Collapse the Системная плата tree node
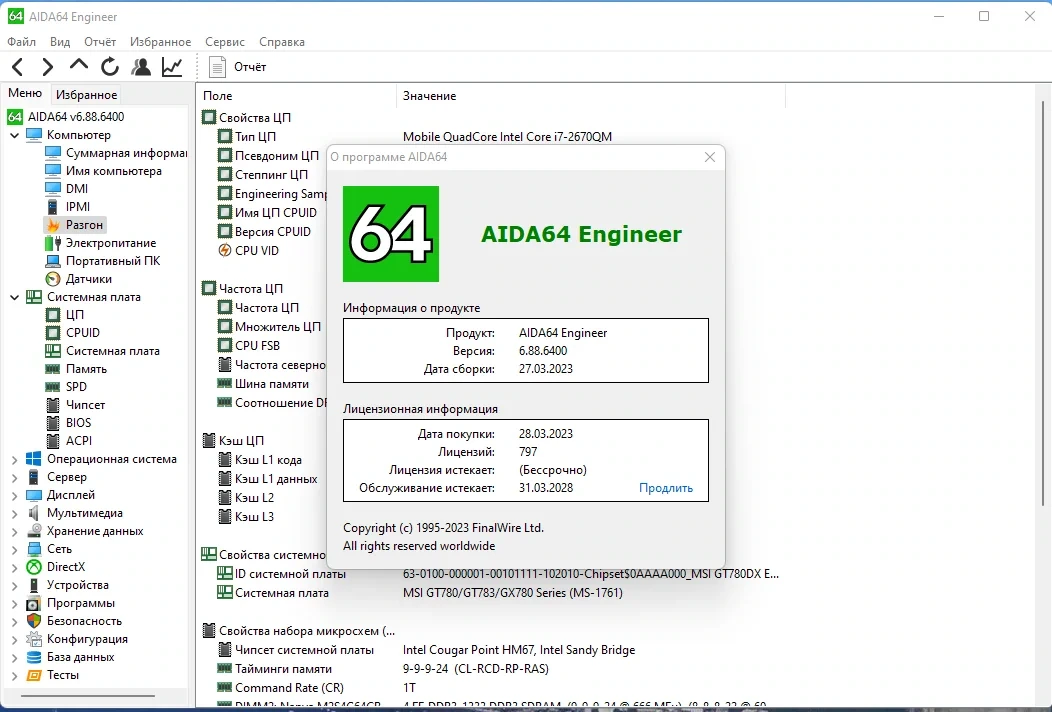Viewport: 1052px width, 712px height. (15, 297)
